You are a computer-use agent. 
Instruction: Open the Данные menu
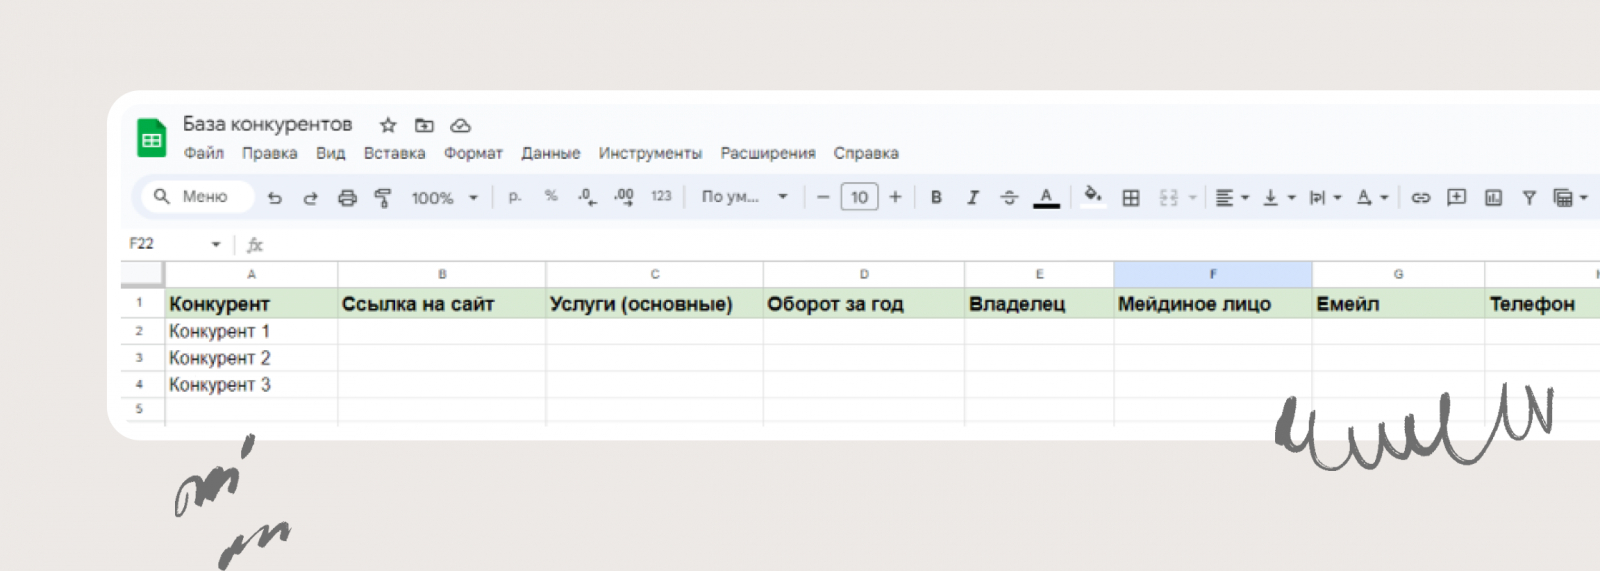pyautogui.click(x=550, y=153)
